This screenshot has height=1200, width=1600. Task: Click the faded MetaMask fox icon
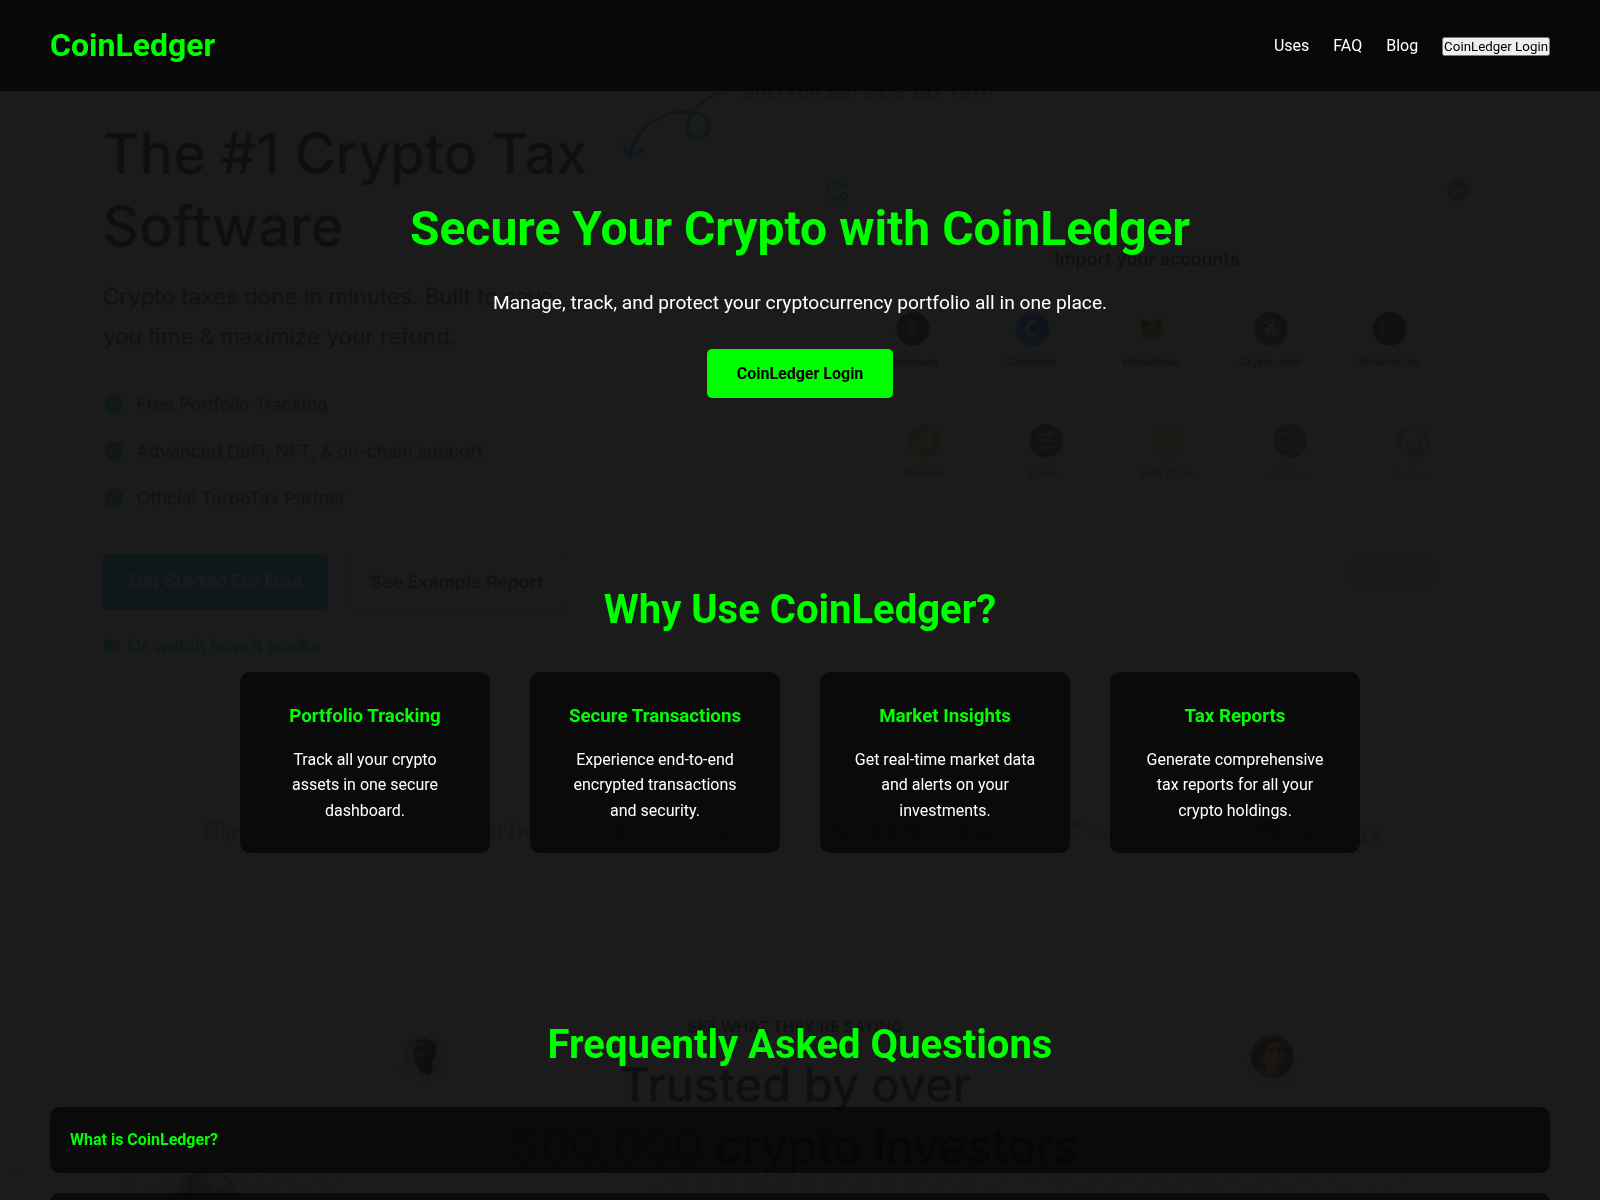pos(1151,328)
